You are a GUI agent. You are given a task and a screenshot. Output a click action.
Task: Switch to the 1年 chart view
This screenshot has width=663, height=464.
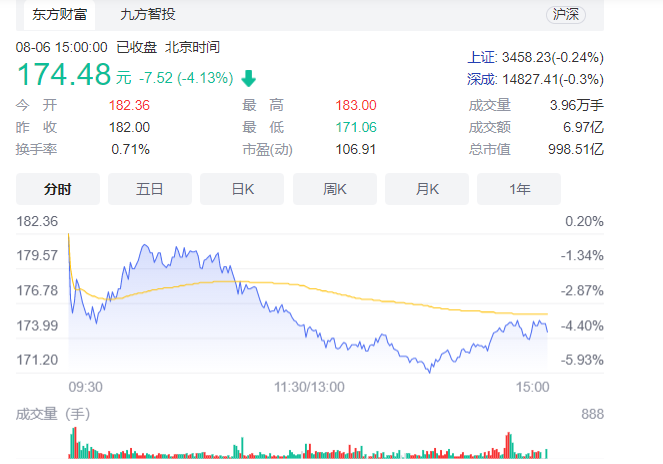coord(519,189)
